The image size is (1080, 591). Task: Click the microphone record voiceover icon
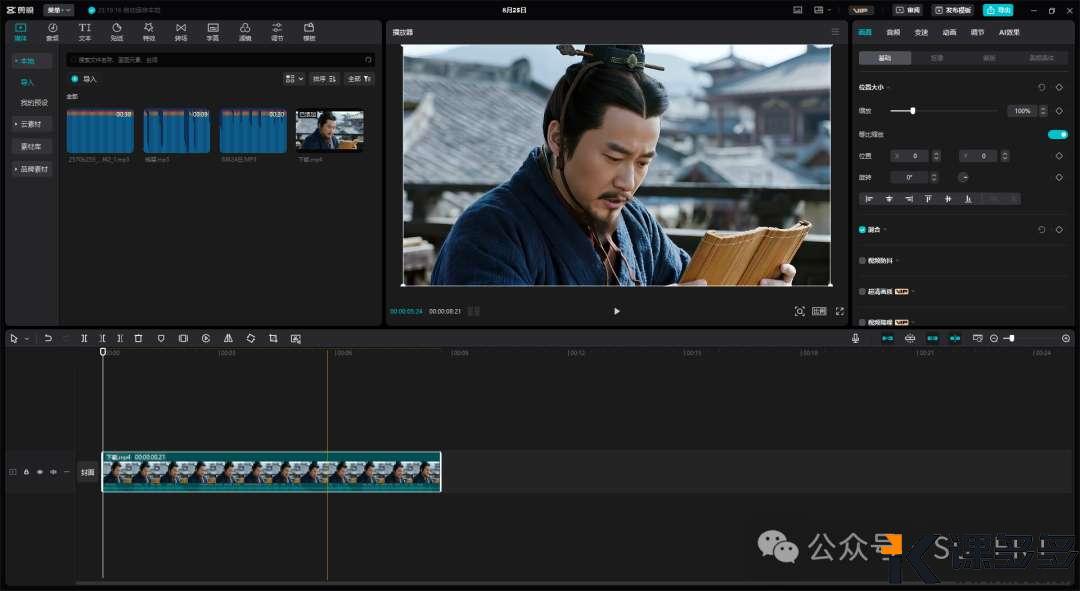click(x=856, y=339)
